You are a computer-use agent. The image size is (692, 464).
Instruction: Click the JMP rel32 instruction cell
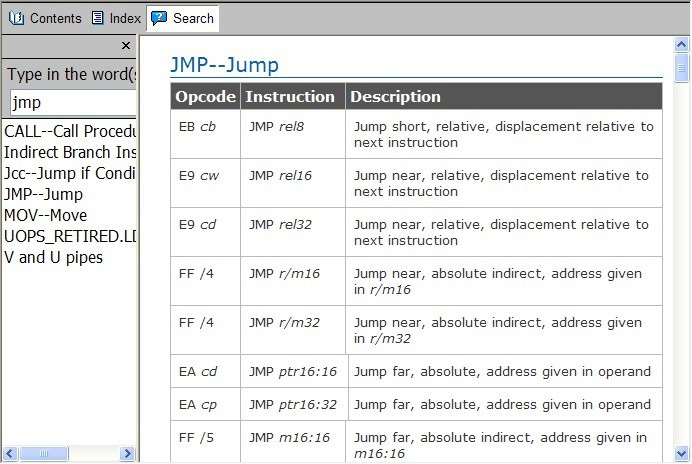pos(293,232)
